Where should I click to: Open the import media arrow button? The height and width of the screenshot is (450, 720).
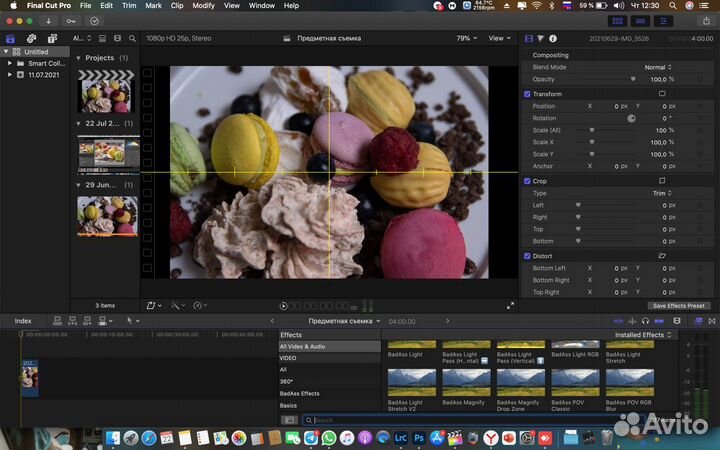[x=48, y=21]
